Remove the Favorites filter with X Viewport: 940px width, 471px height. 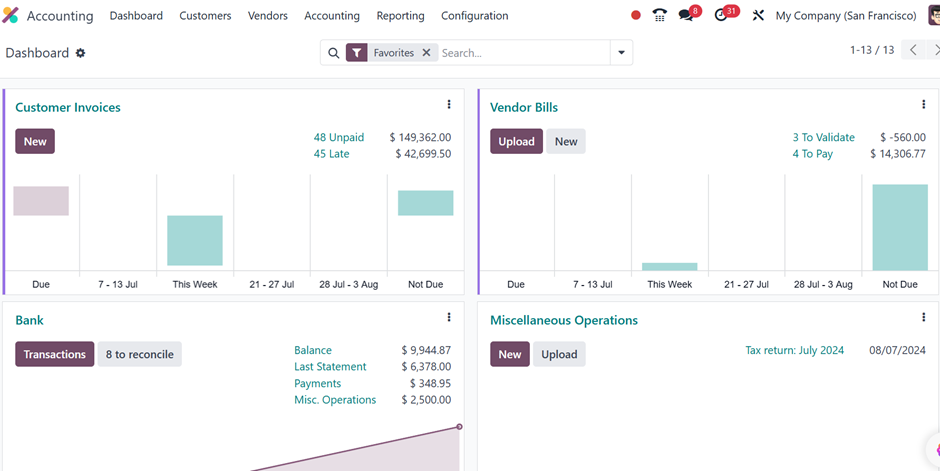(x=426, y=53)
